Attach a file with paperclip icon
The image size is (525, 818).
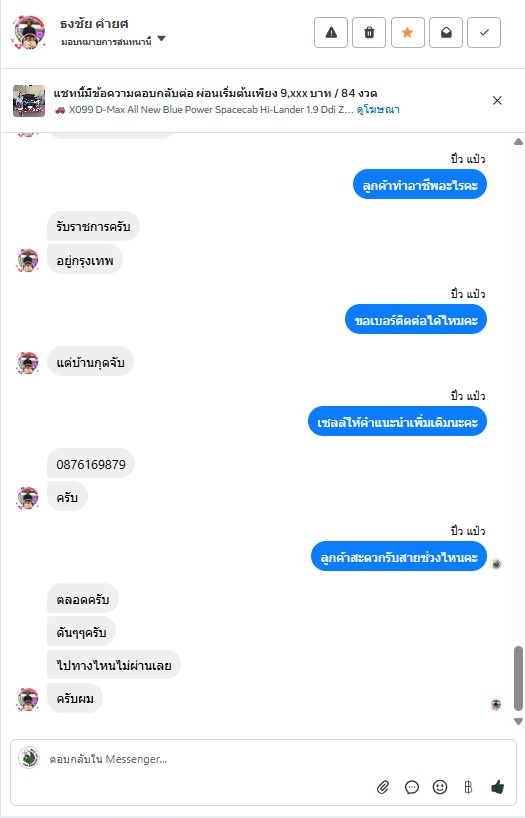tap(383, 787)
